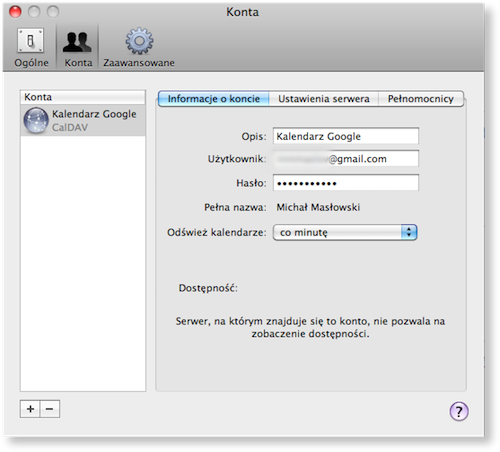
Task: Click the Hasło password field
Action: point(346,183)
